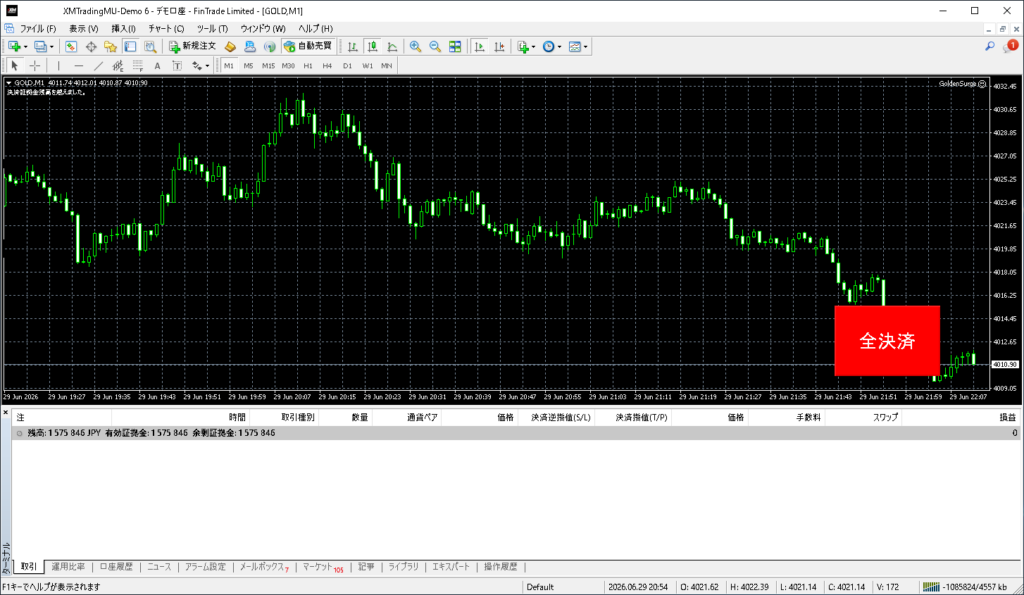Click the search magnifier at top right

990,46
